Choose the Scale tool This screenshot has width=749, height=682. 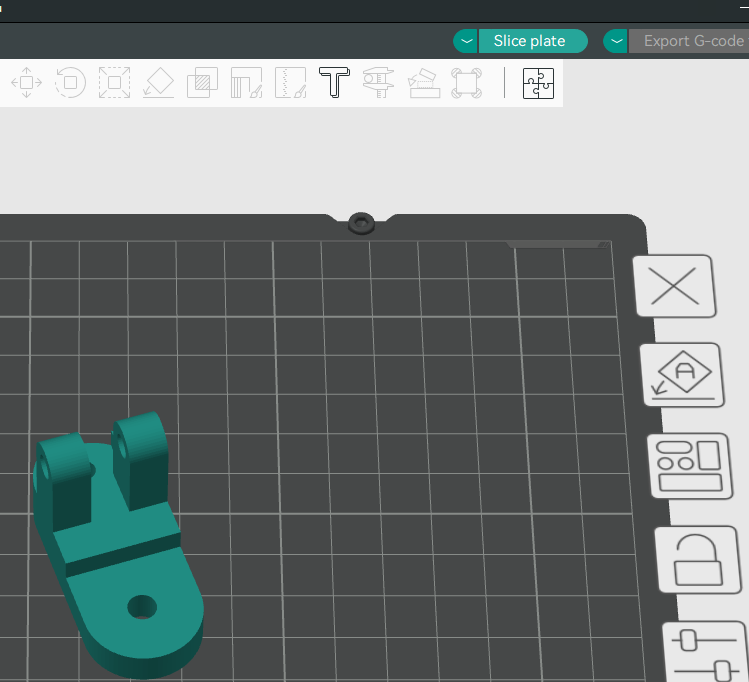tap(114, 82)
